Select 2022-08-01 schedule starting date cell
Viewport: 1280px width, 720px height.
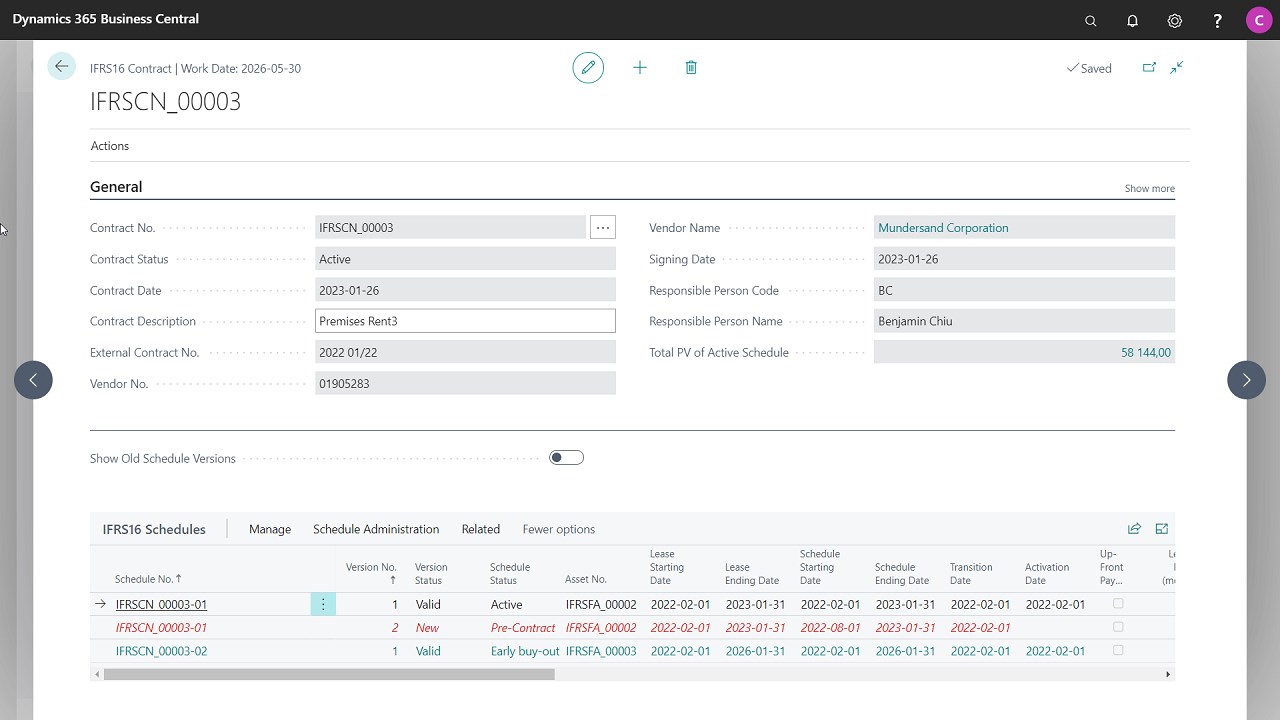[830, 628]
